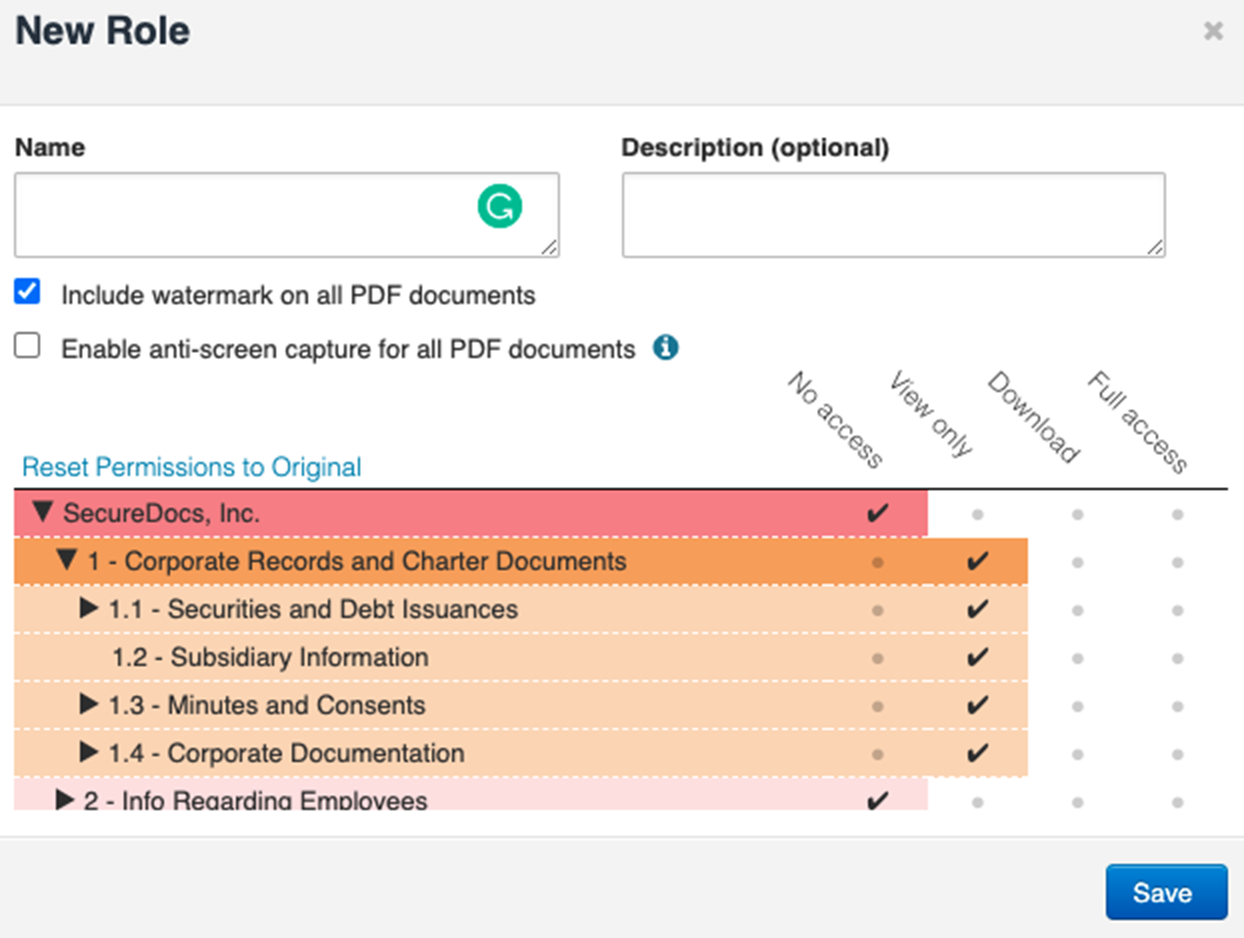
Task: Enable anti-screen capture for all PDF documents
Action: (x=27, y=347)
